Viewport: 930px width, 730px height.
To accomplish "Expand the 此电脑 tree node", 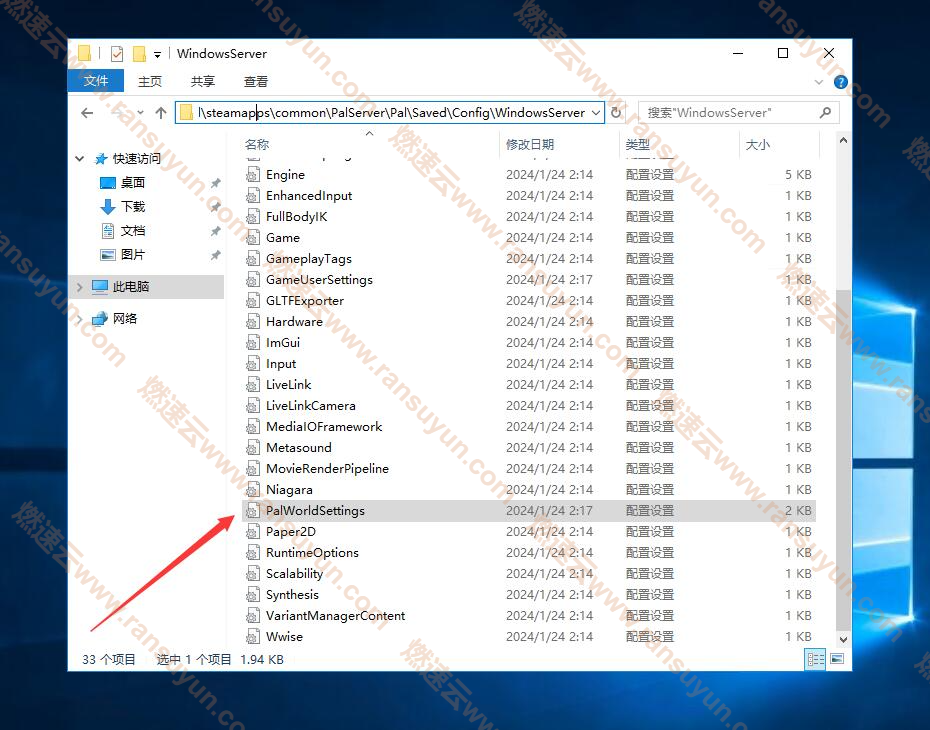I will [x=79, y=287].
